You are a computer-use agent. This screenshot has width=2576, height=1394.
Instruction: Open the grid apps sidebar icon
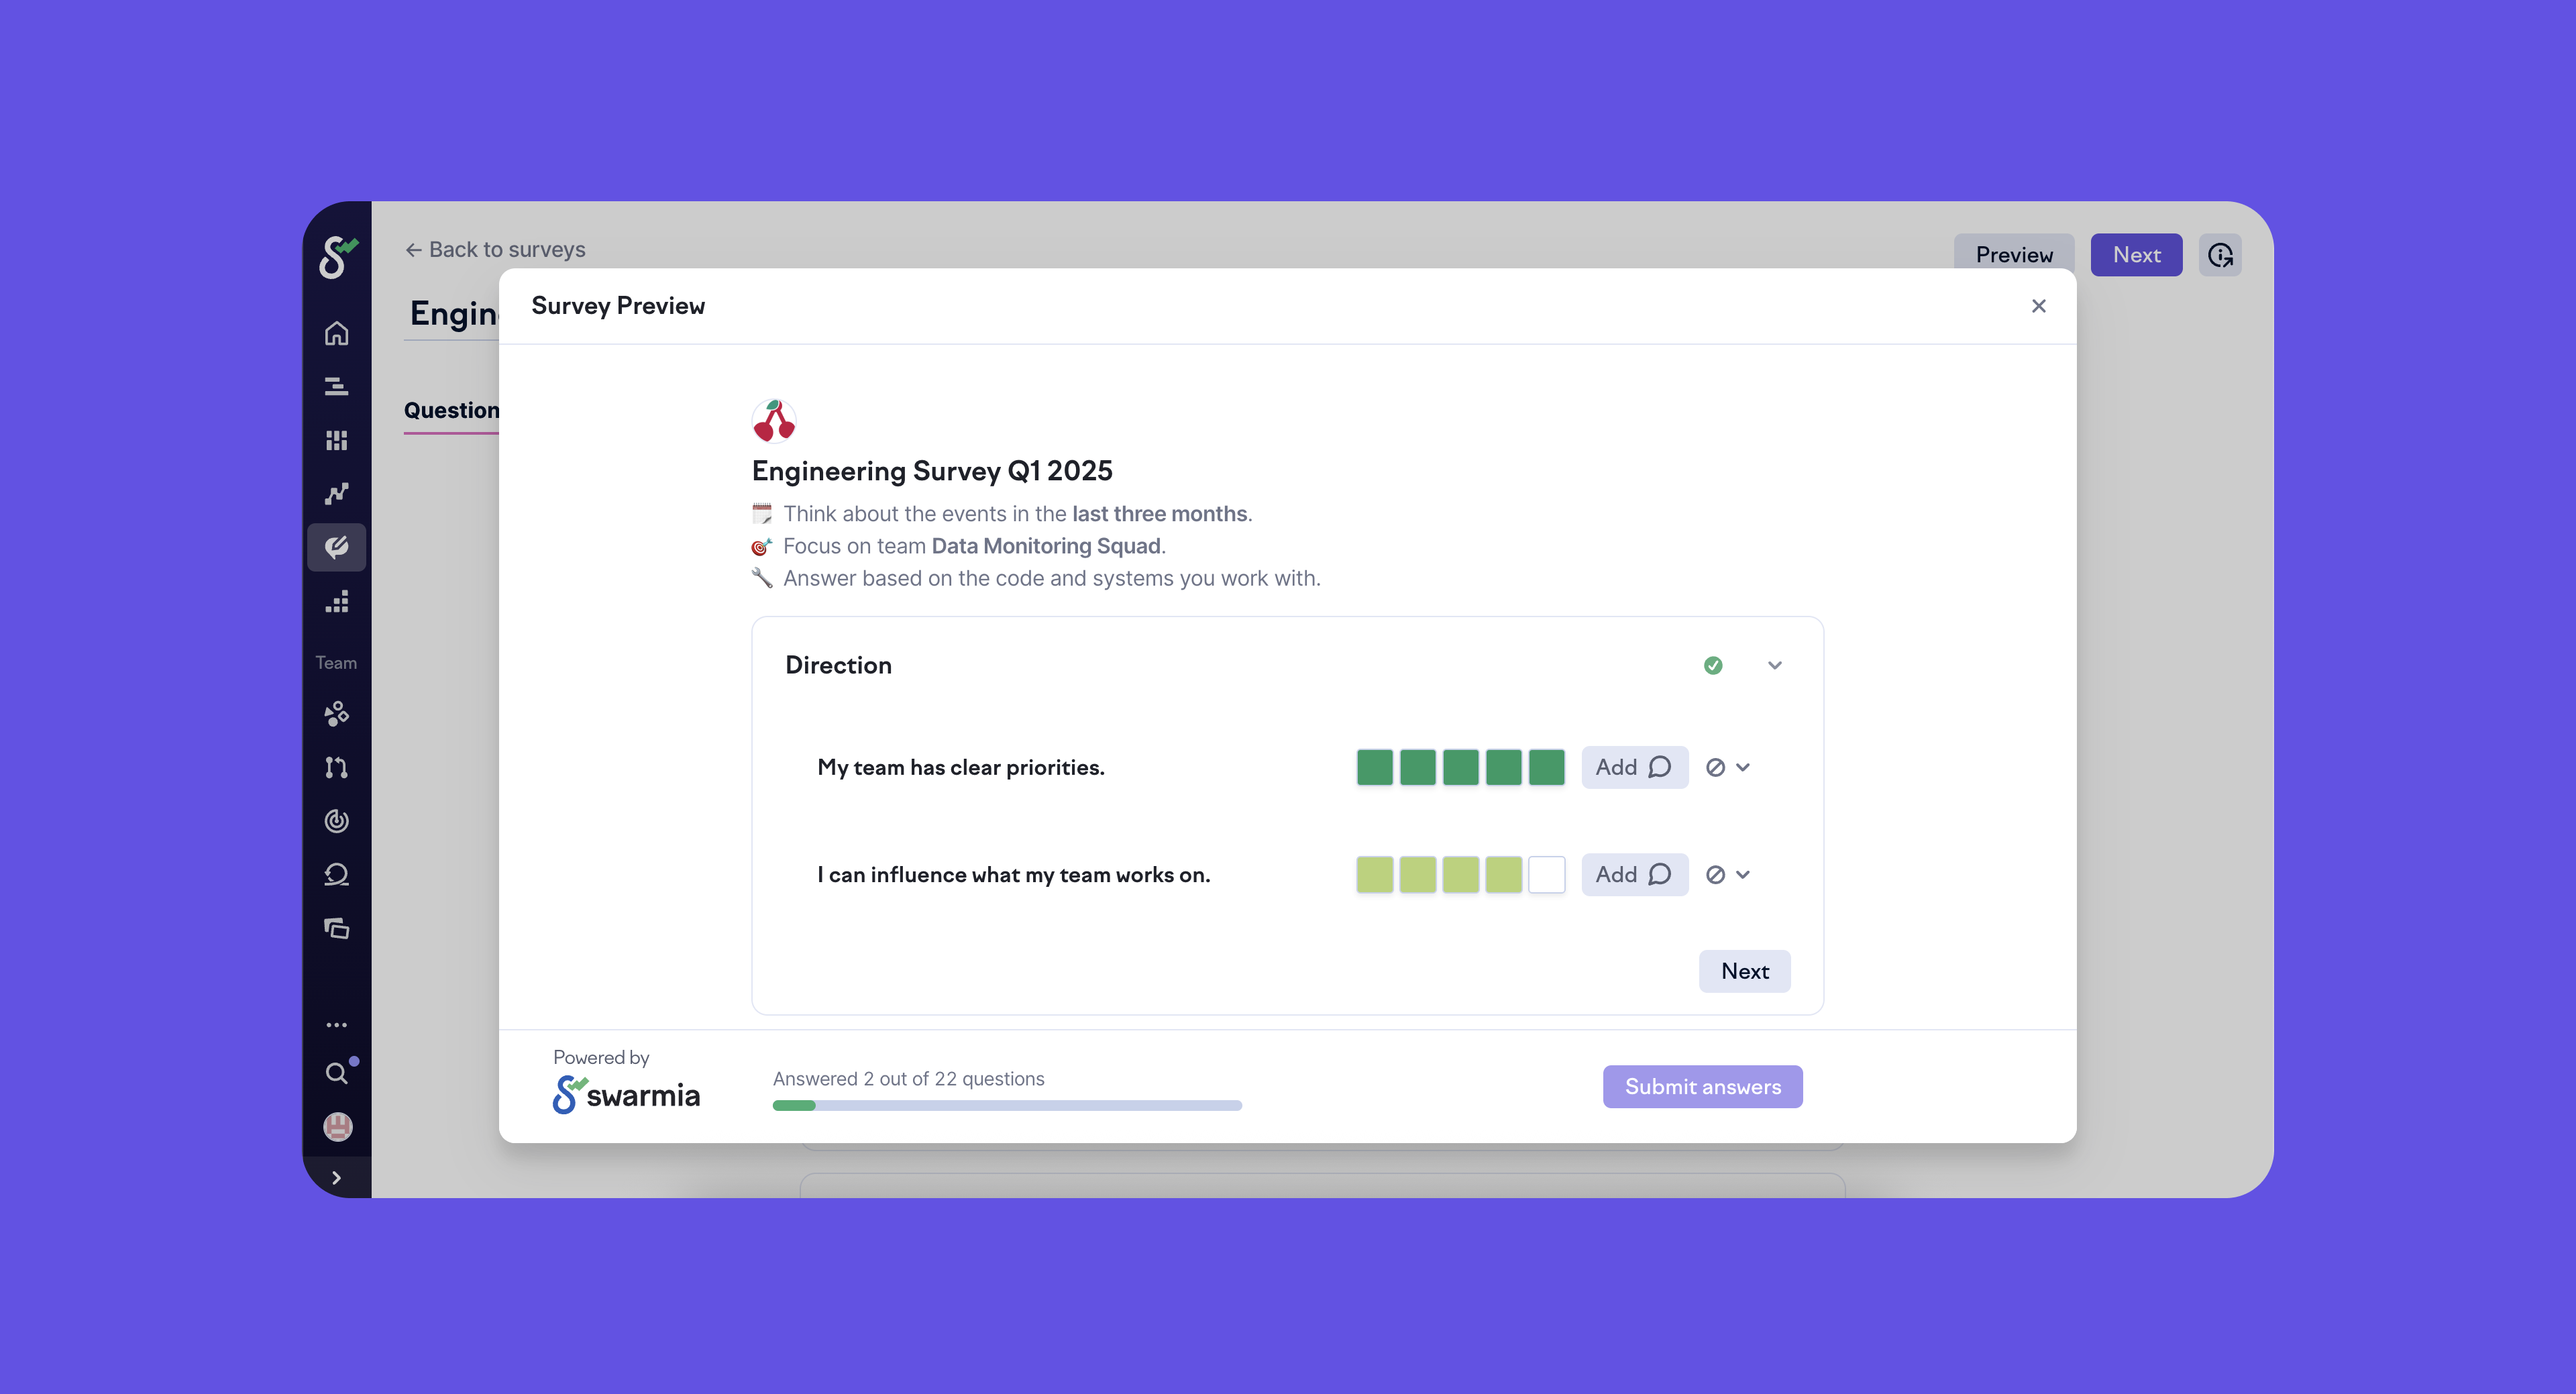[336, 440]
